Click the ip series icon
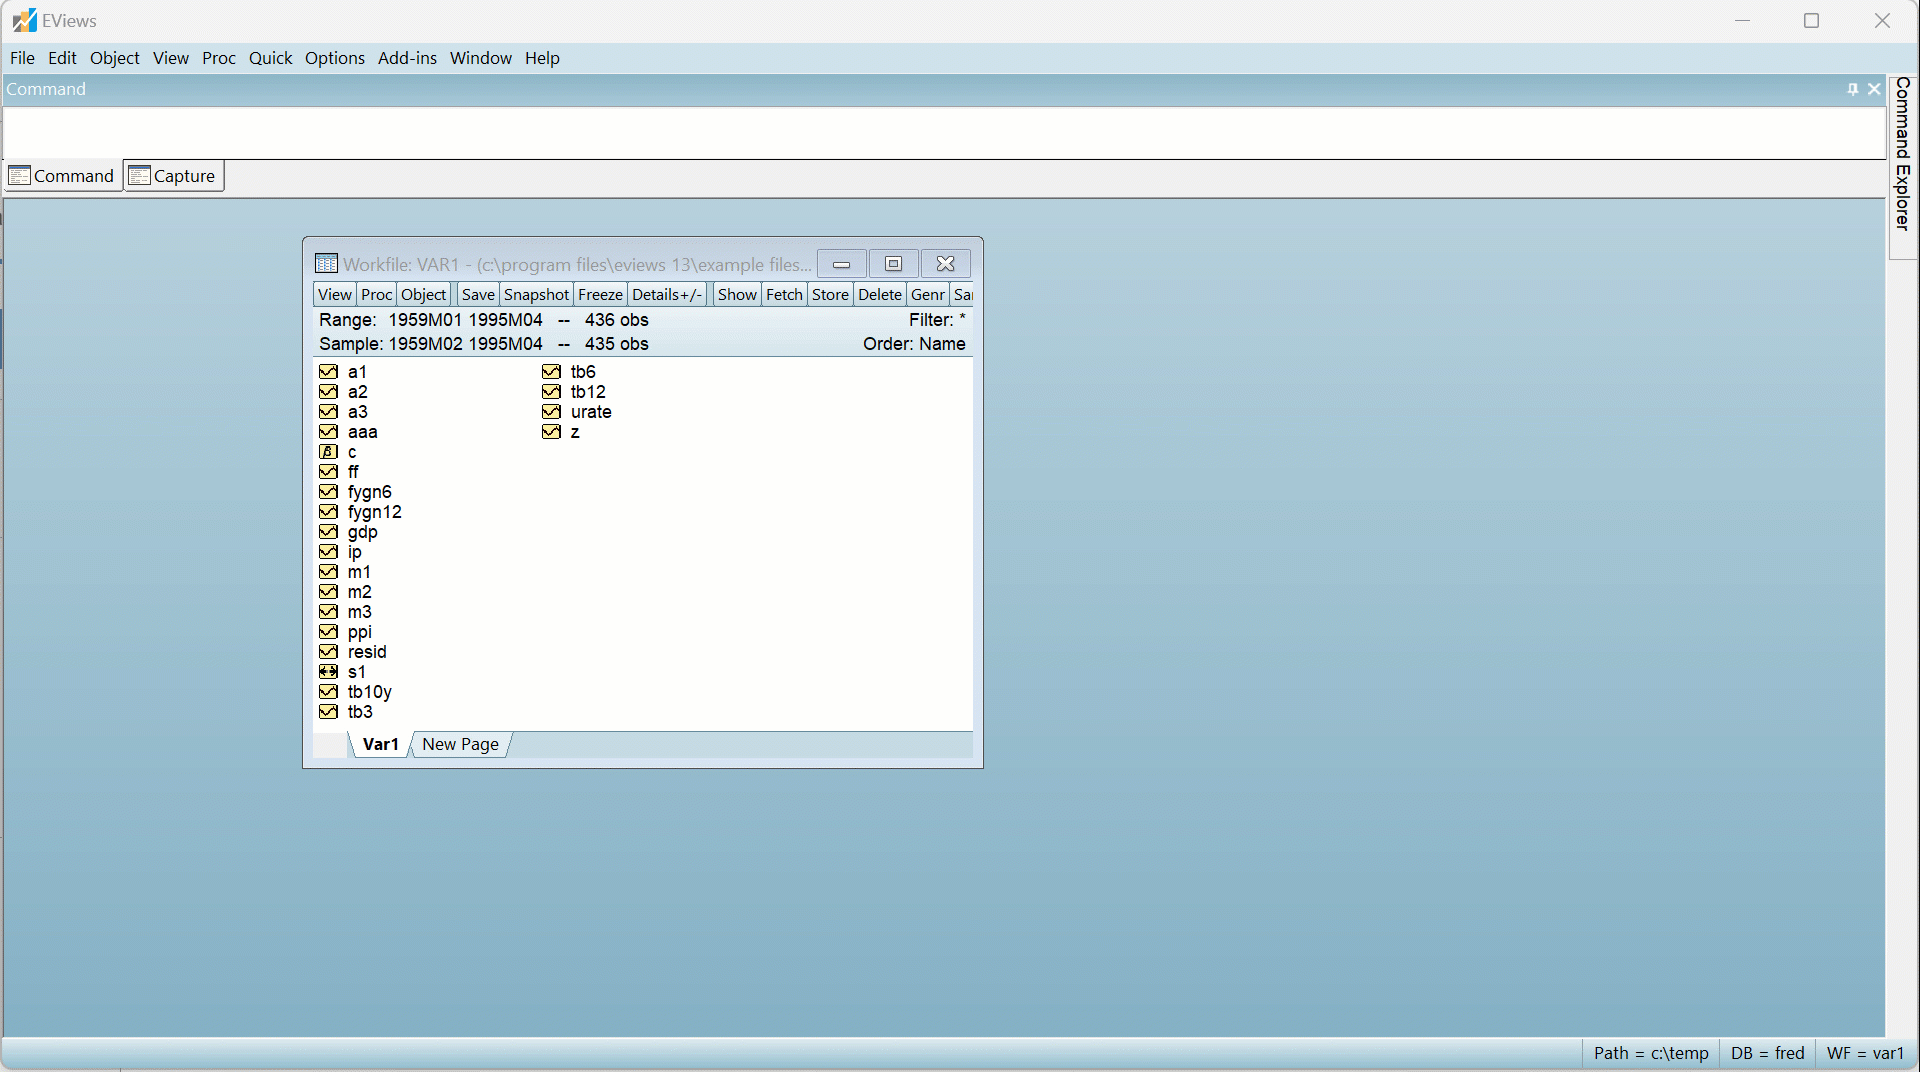This screenshot has width=1920, height=1072. [328, 552]
